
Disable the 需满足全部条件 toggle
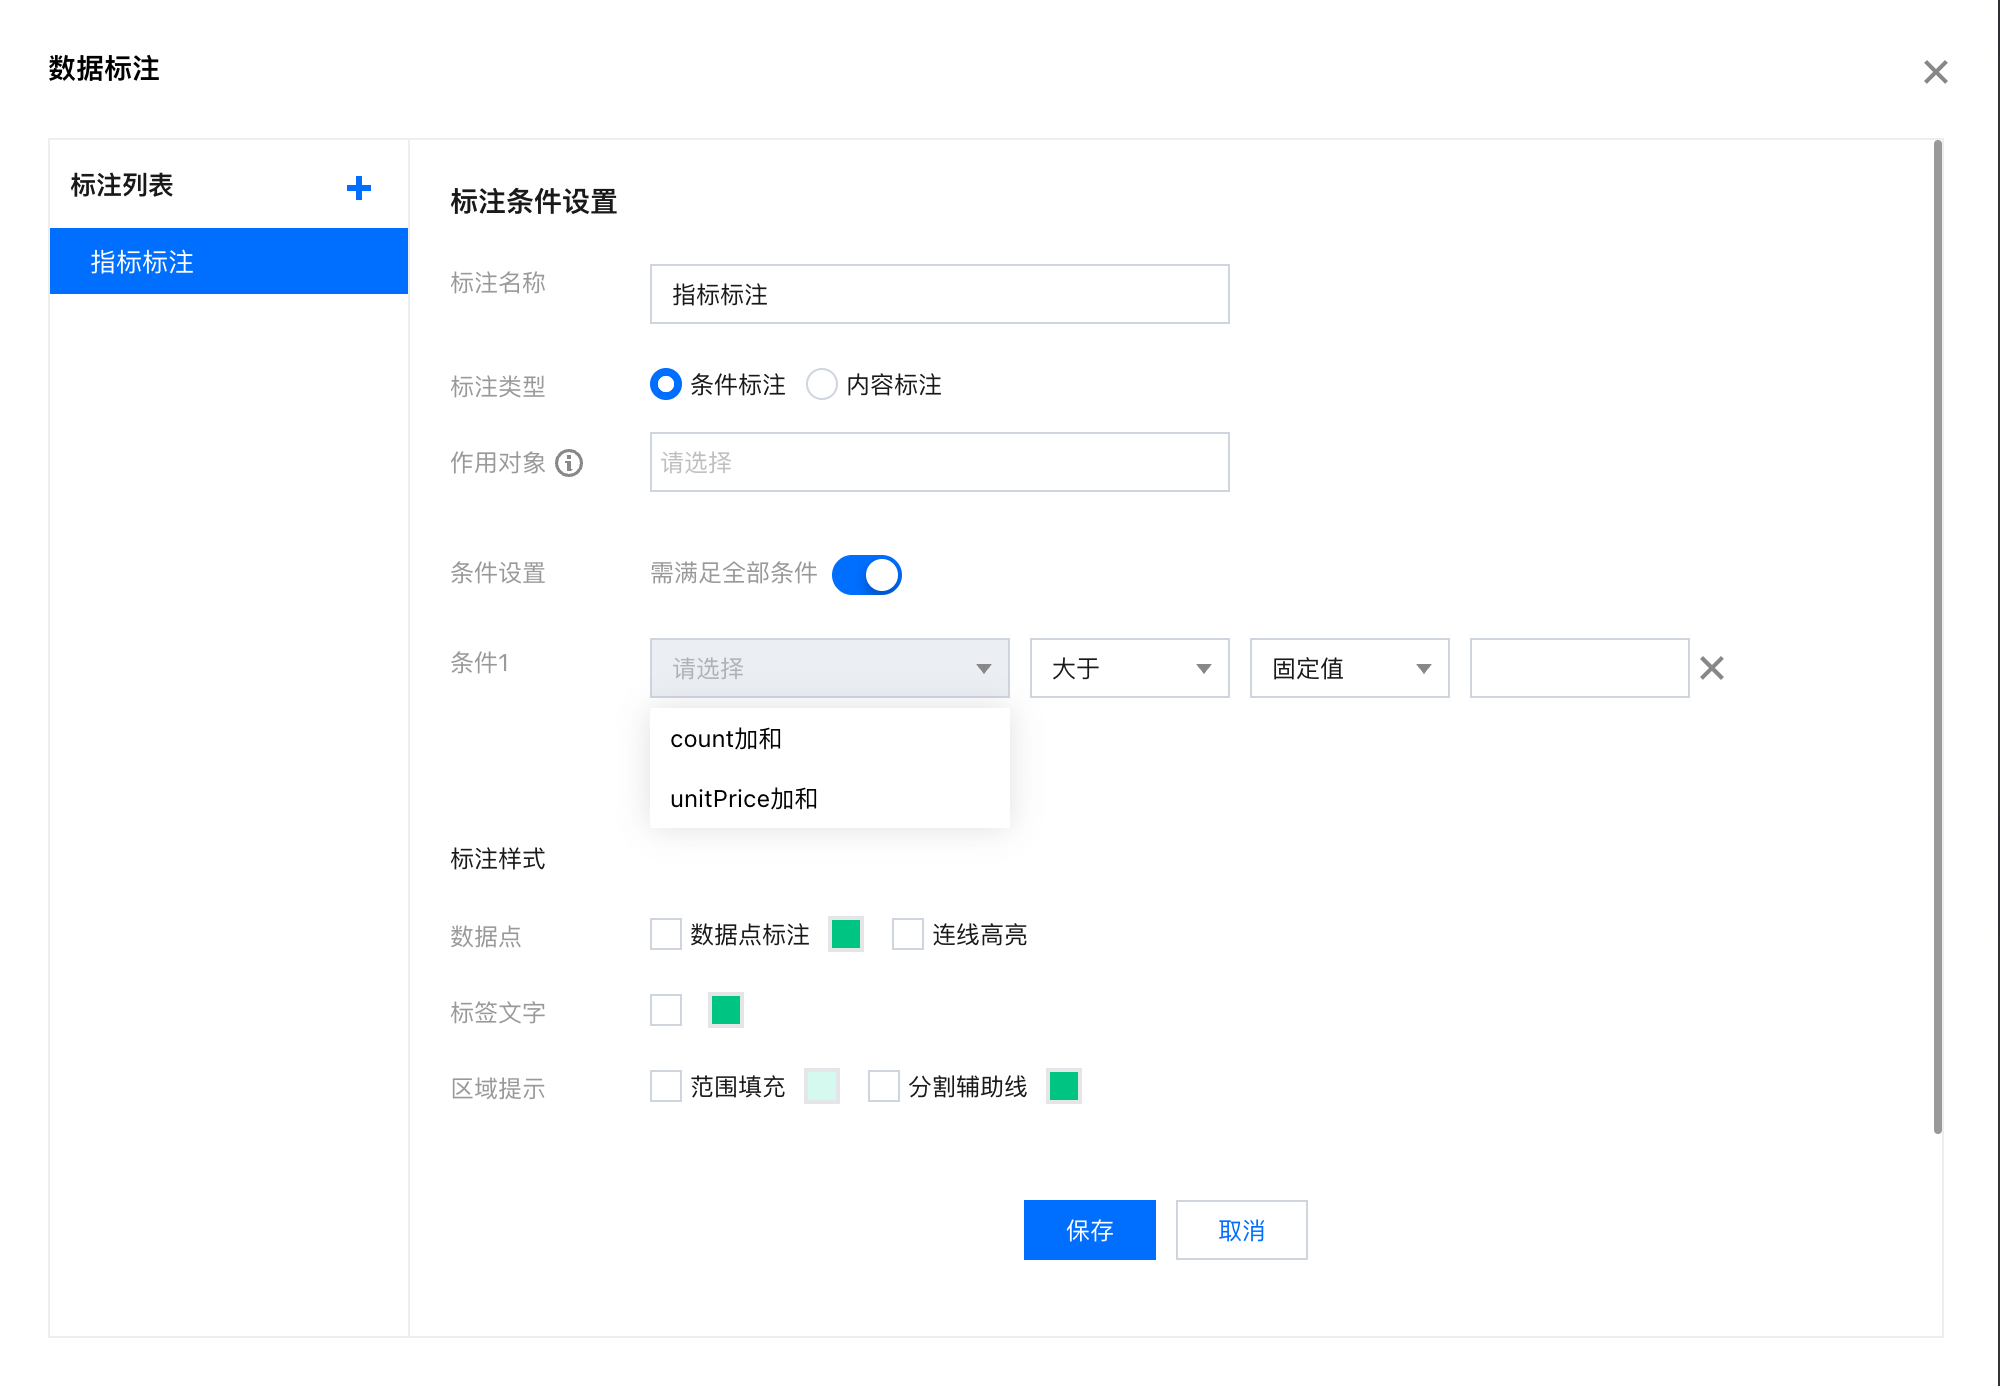pyautogui.click(x=866, y=574)
